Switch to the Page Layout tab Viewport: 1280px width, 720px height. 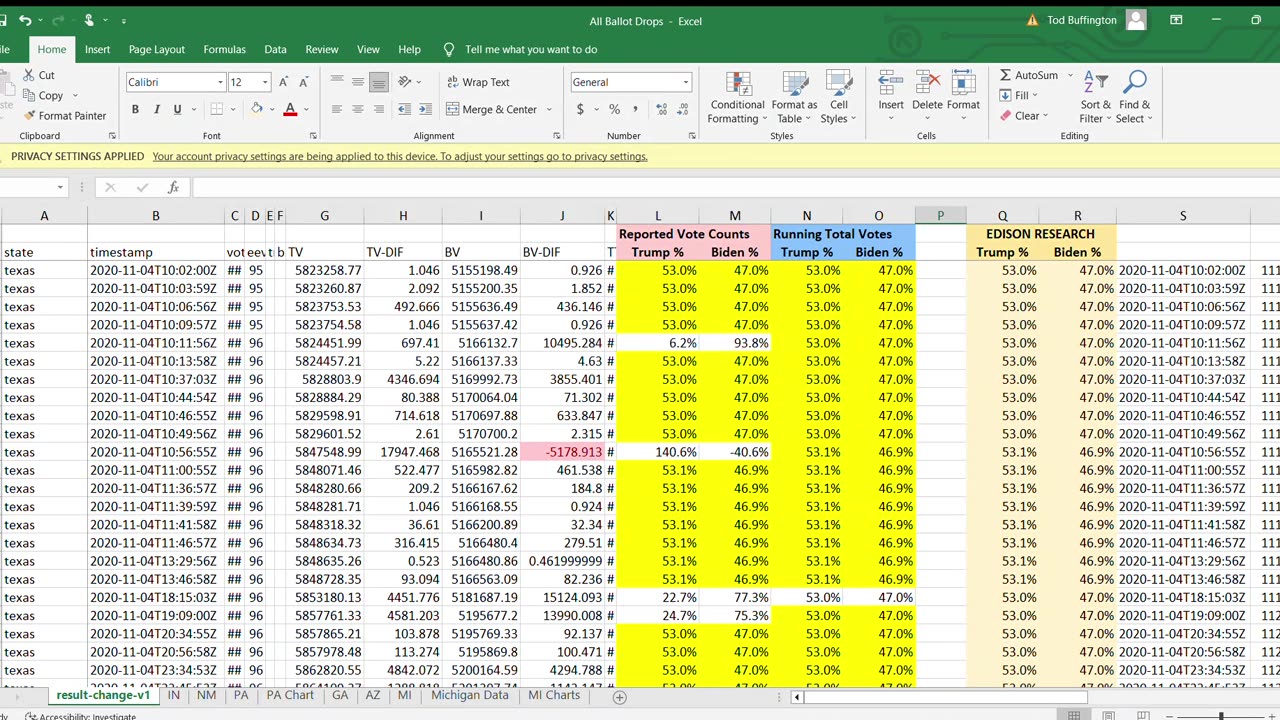click(157, 49)
